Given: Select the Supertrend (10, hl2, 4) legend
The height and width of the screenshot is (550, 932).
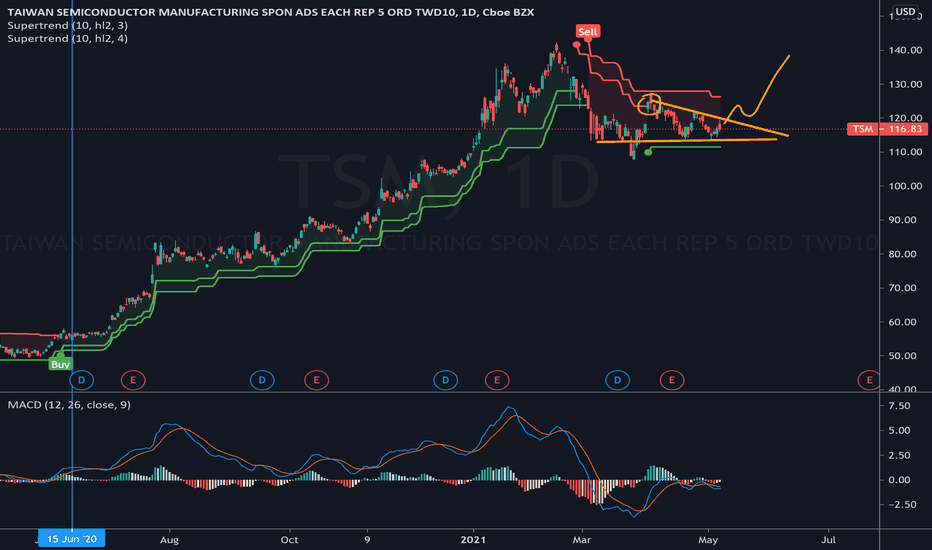Looking at the screenshot, I should pyautogui.click(x=67, y=39).
